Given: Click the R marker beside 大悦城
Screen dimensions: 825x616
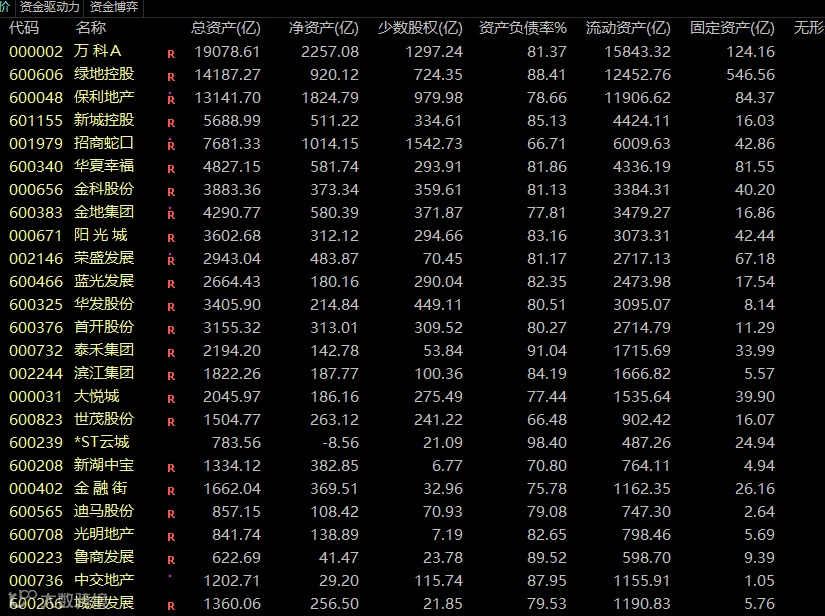Looking at the screenshot, I should coord(171,399).
